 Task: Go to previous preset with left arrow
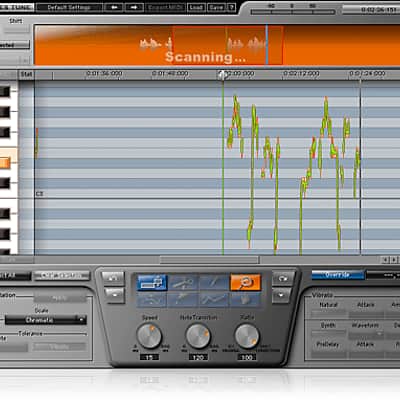pos(114,7)
